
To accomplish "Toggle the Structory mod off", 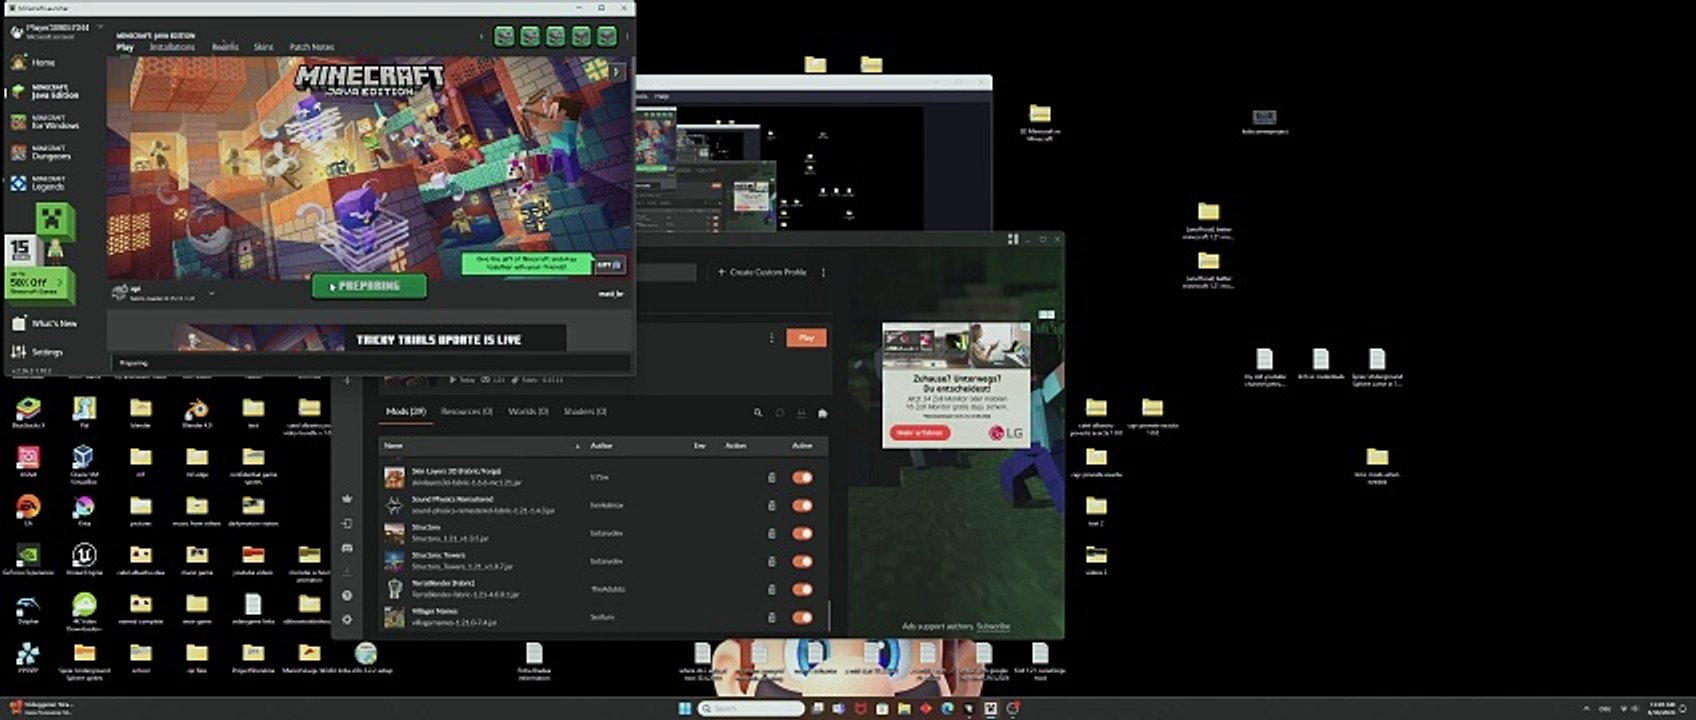I will 802,534.
